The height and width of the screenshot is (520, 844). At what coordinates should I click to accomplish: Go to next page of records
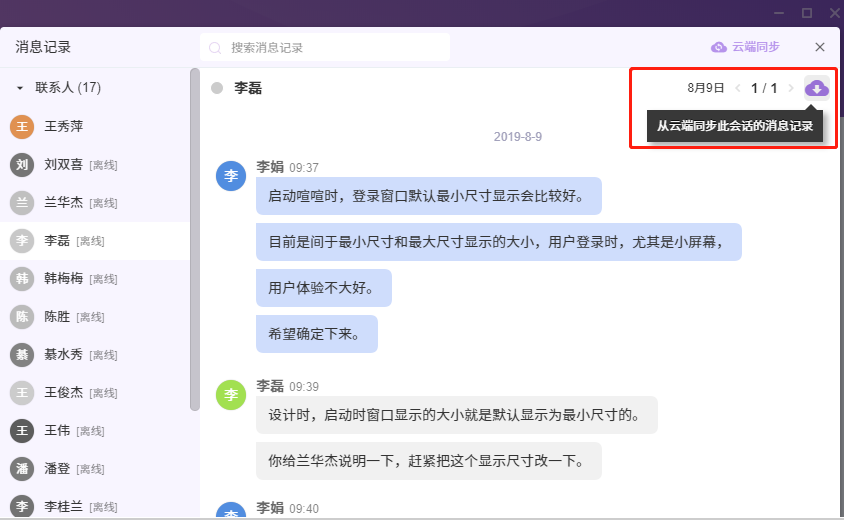click(x=791, y=88)
